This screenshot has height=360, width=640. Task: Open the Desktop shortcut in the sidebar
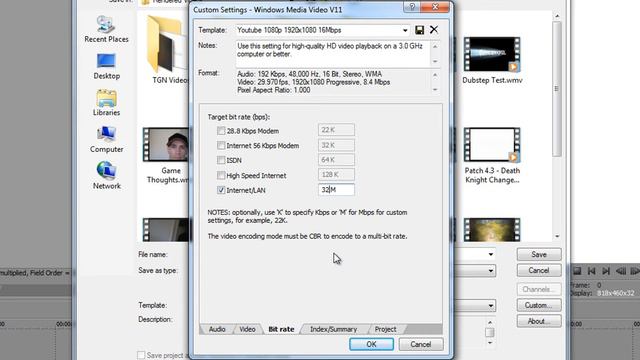click(106, 66)
